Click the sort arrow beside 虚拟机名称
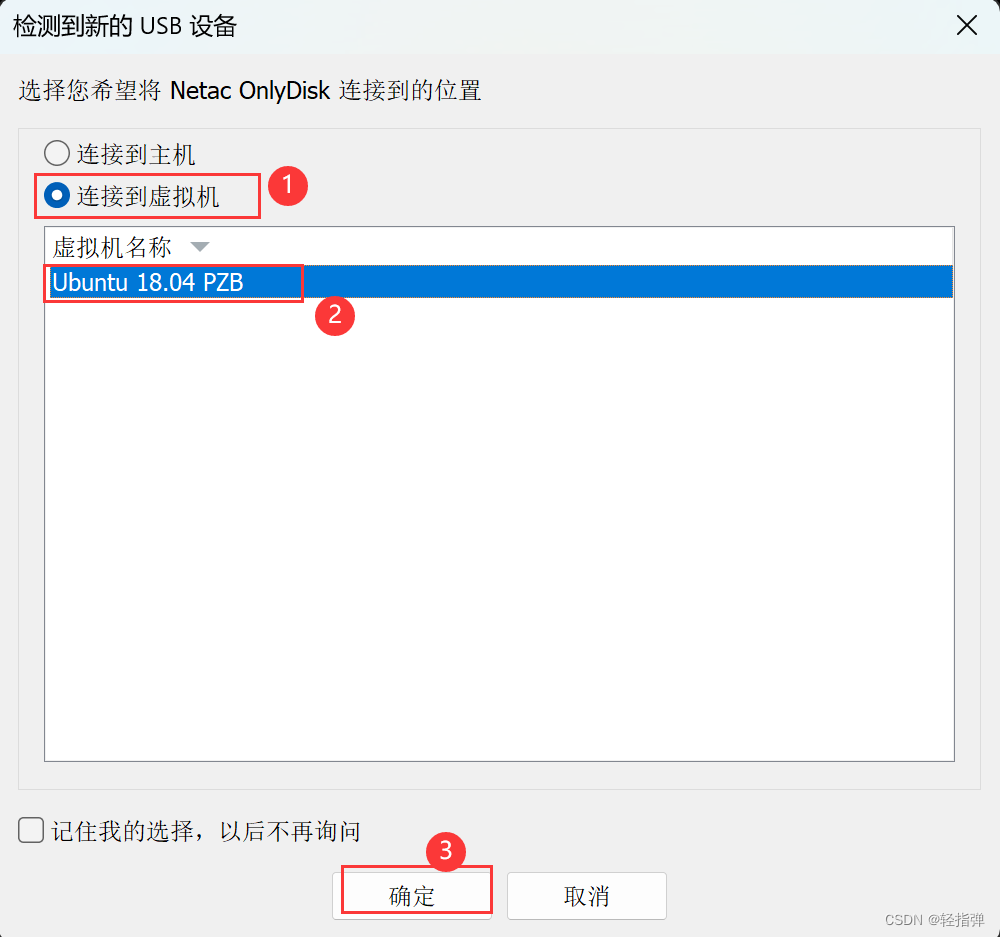1000x937 pixels. coord(200,247)
